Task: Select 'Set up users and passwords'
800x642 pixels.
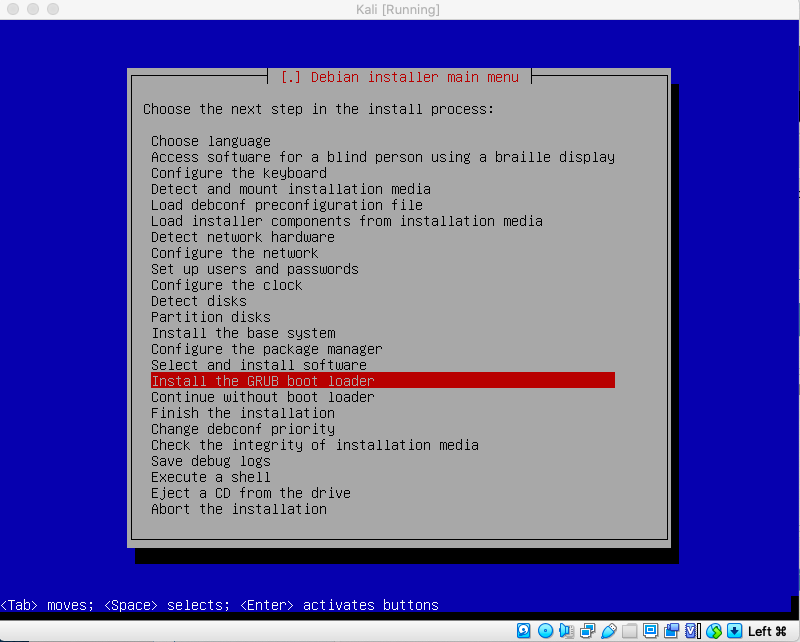Action: [254, 269]
